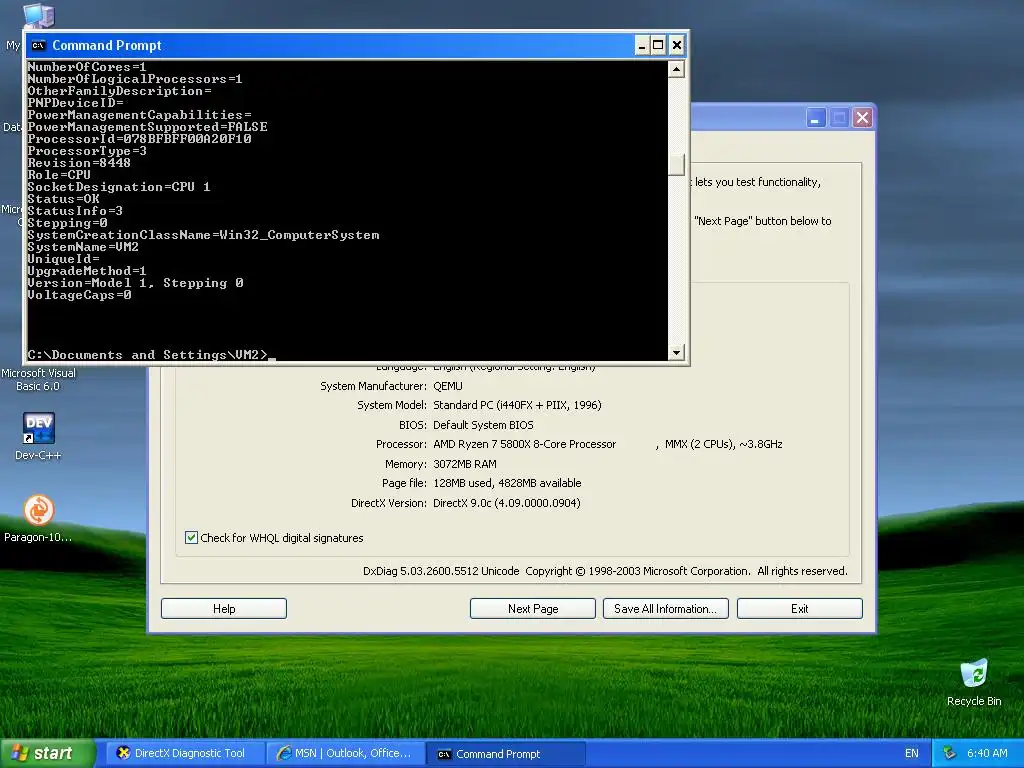Toggle Check for WHQL digital signatures checkbox
This screenshot has height=768, width=1024.
point(191,537)
